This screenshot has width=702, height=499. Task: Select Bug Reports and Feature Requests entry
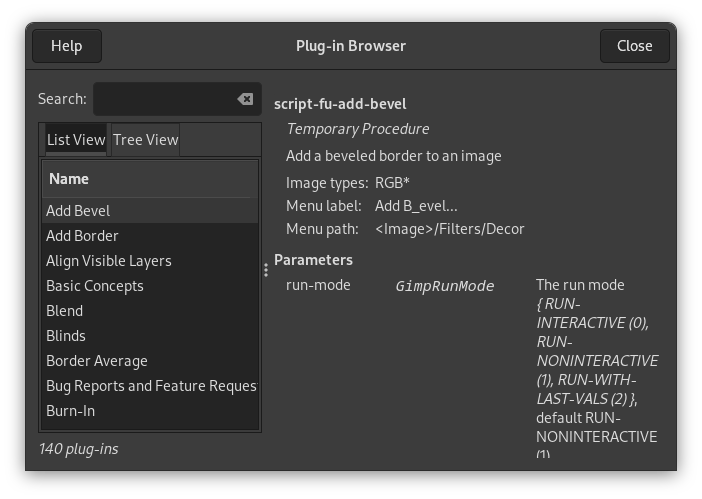tap(150, 386)
